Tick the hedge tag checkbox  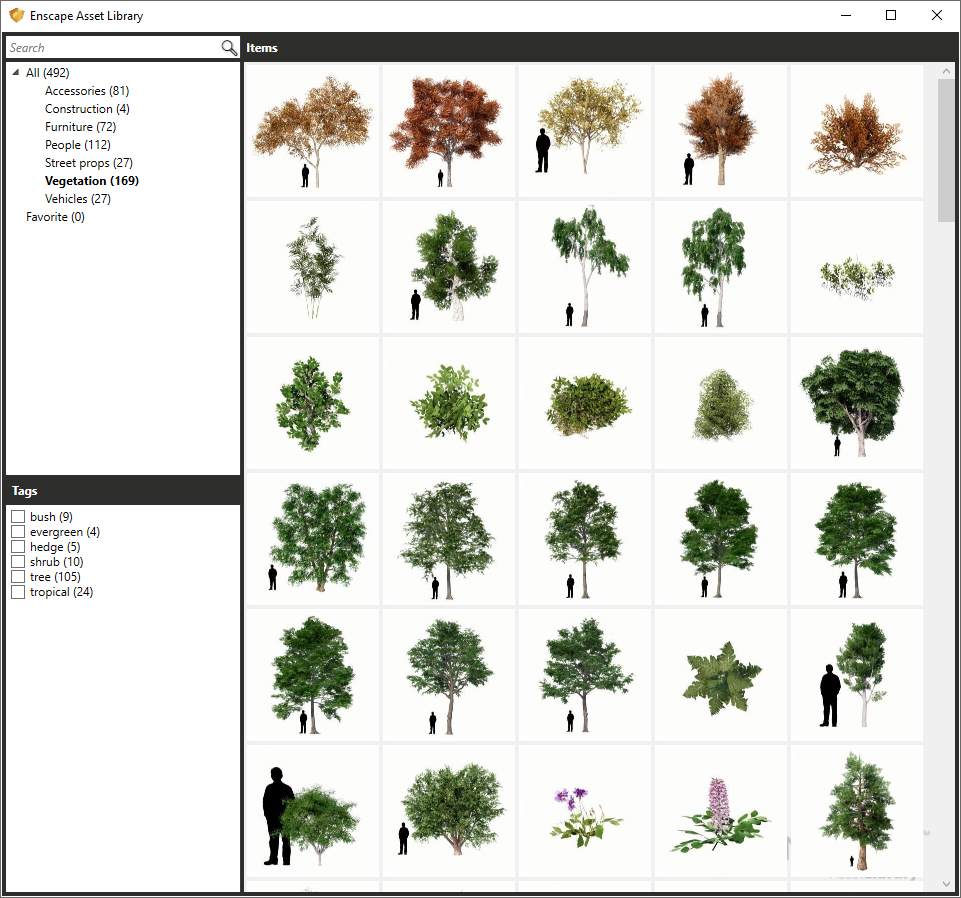pyautogui.click(x=18, y=547)
